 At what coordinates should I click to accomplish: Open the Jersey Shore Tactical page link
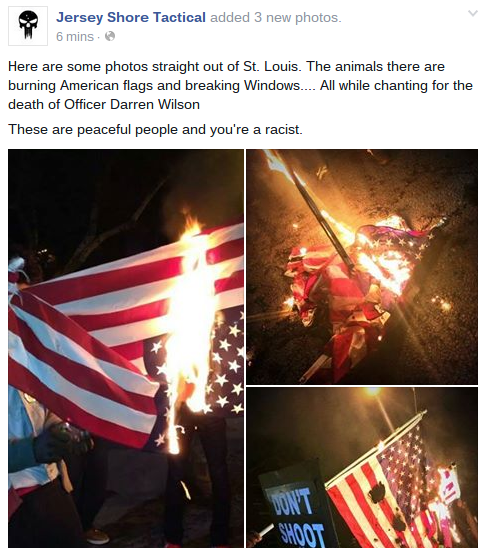click(131, 17)
